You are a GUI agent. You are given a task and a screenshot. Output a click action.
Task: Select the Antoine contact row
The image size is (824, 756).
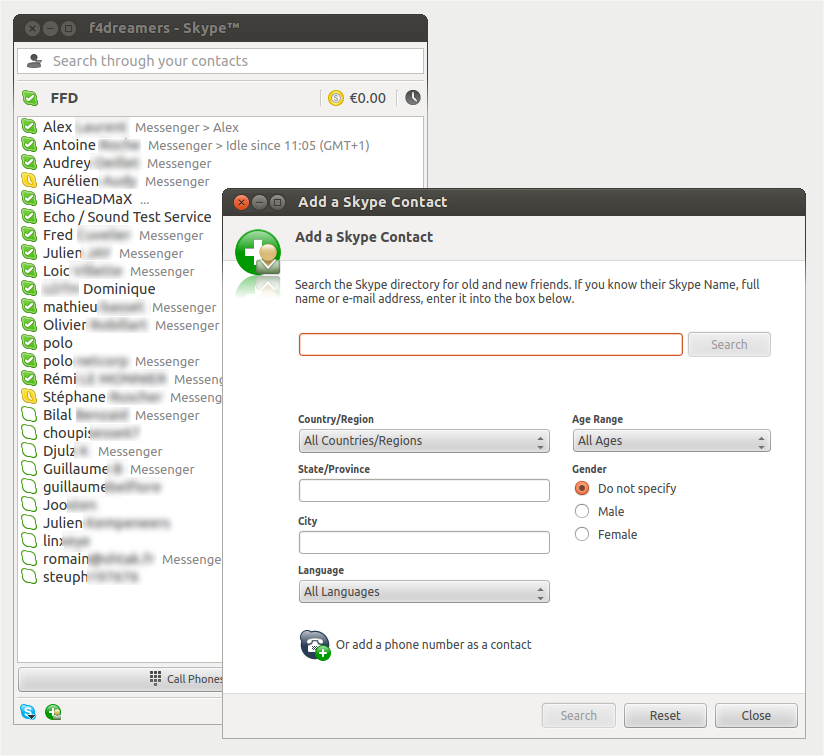(x=221, y=145)
